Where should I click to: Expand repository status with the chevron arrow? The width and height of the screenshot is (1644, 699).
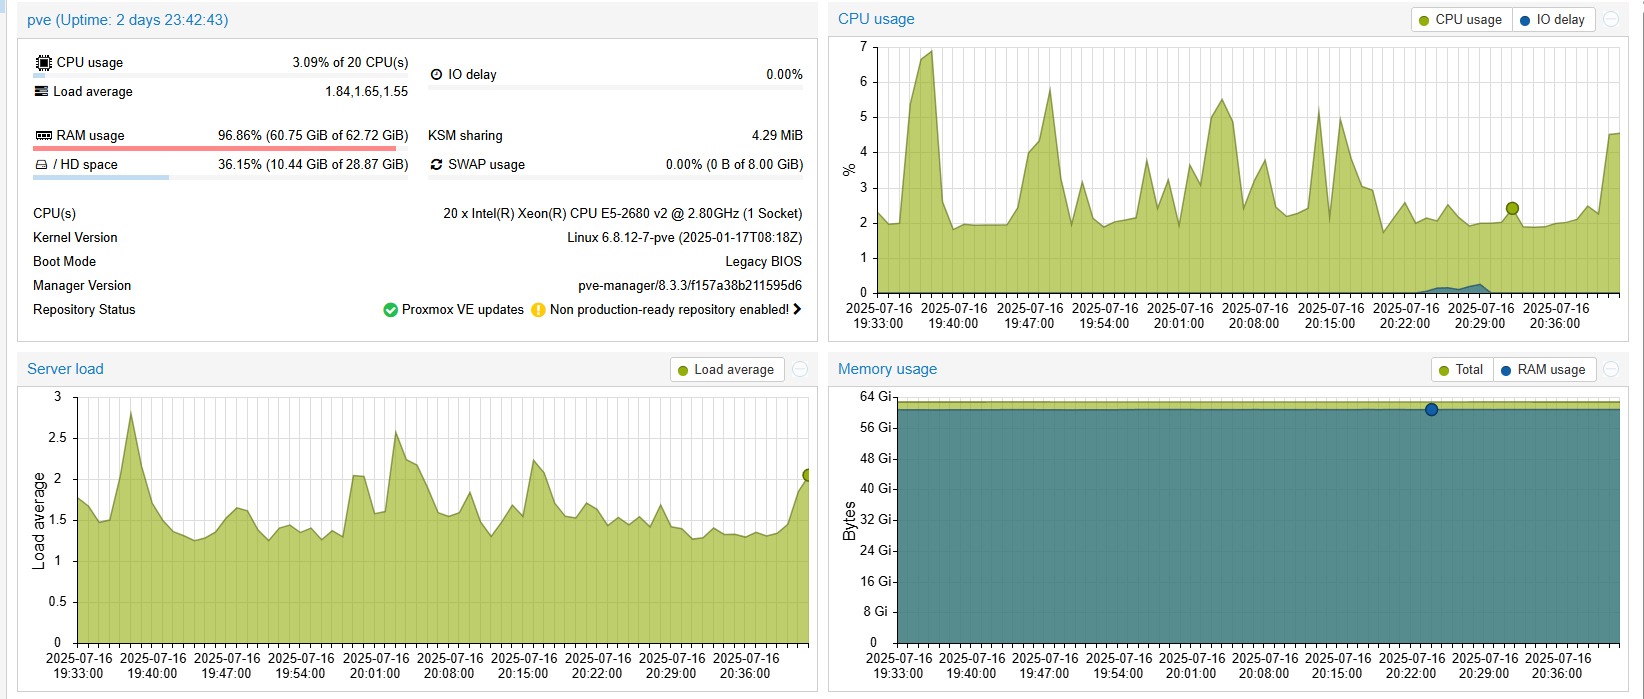[x=797, y=310]
